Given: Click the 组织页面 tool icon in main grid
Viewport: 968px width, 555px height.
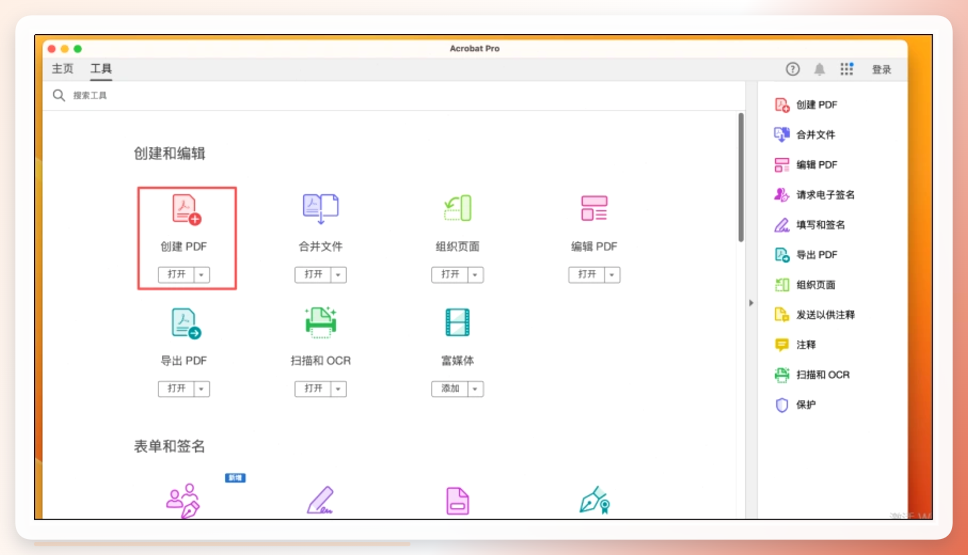Looking at the screenshot, I should point(457,208).
